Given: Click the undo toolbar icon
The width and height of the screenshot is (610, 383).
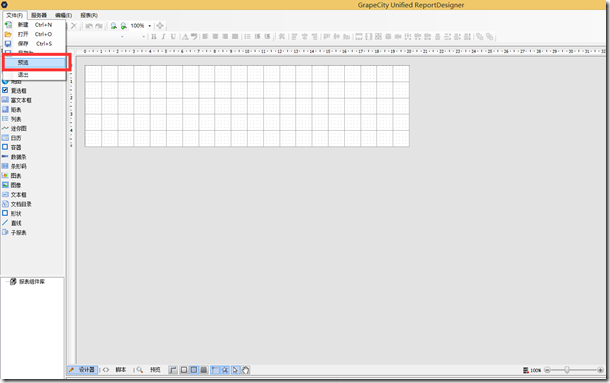Looking at the screenshot, I should pyautogui.click(x=89, y=26).
